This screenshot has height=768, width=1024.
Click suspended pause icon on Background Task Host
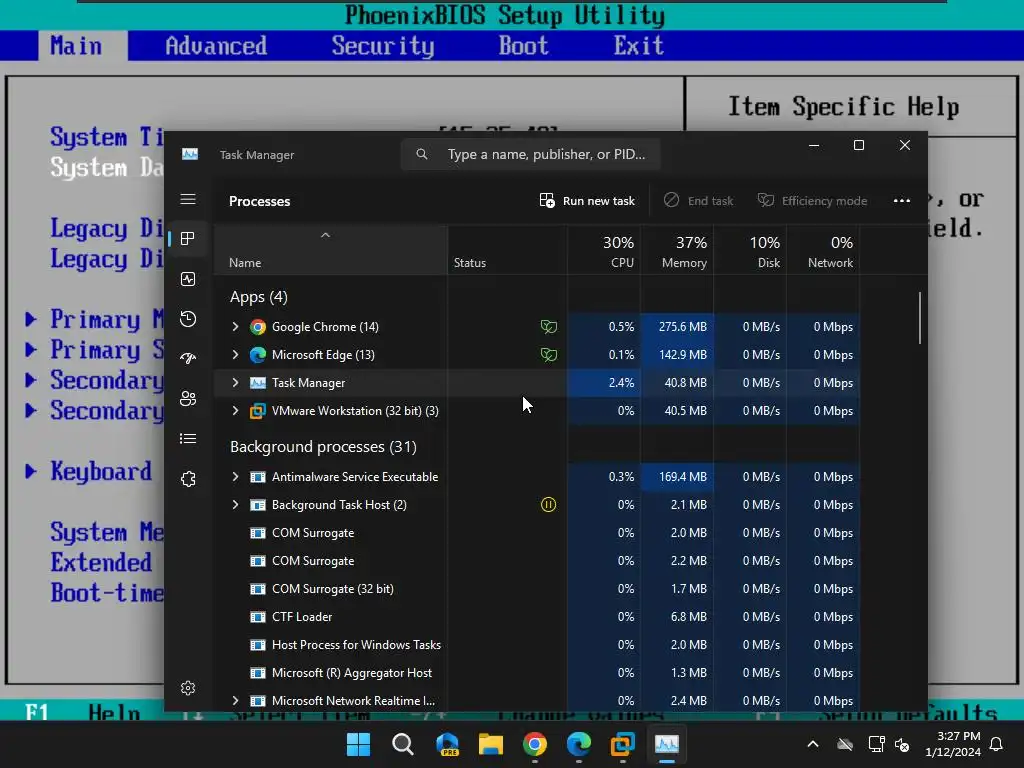click(549, 505)
